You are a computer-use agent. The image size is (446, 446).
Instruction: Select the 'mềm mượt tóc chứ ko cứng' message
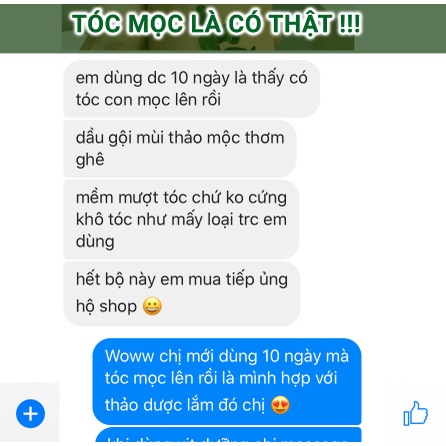point(181,219)
